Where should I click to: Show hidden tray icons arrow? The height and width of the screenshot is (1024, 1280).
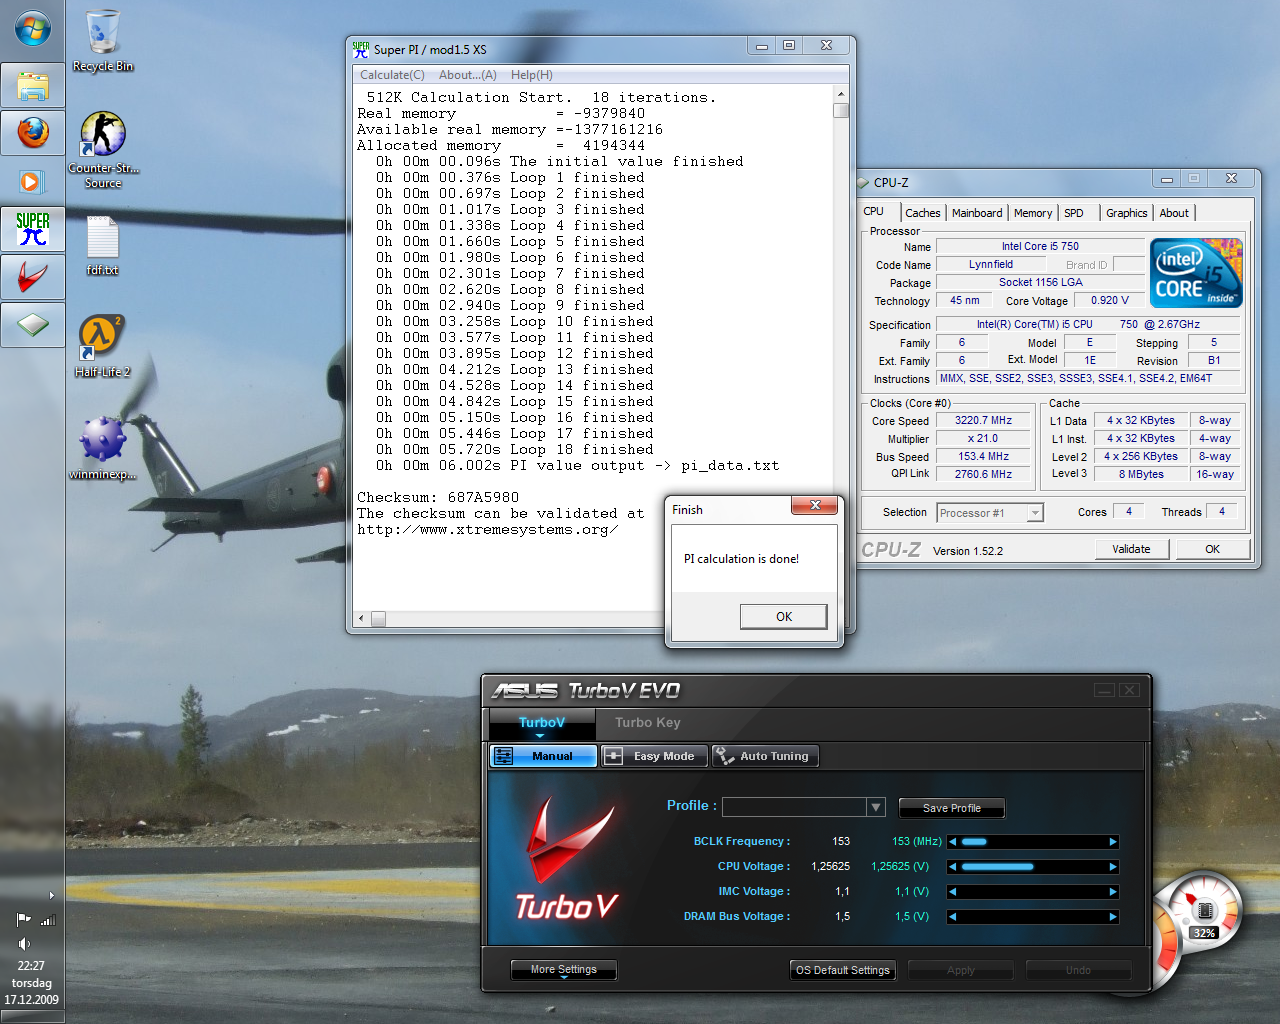52,895
